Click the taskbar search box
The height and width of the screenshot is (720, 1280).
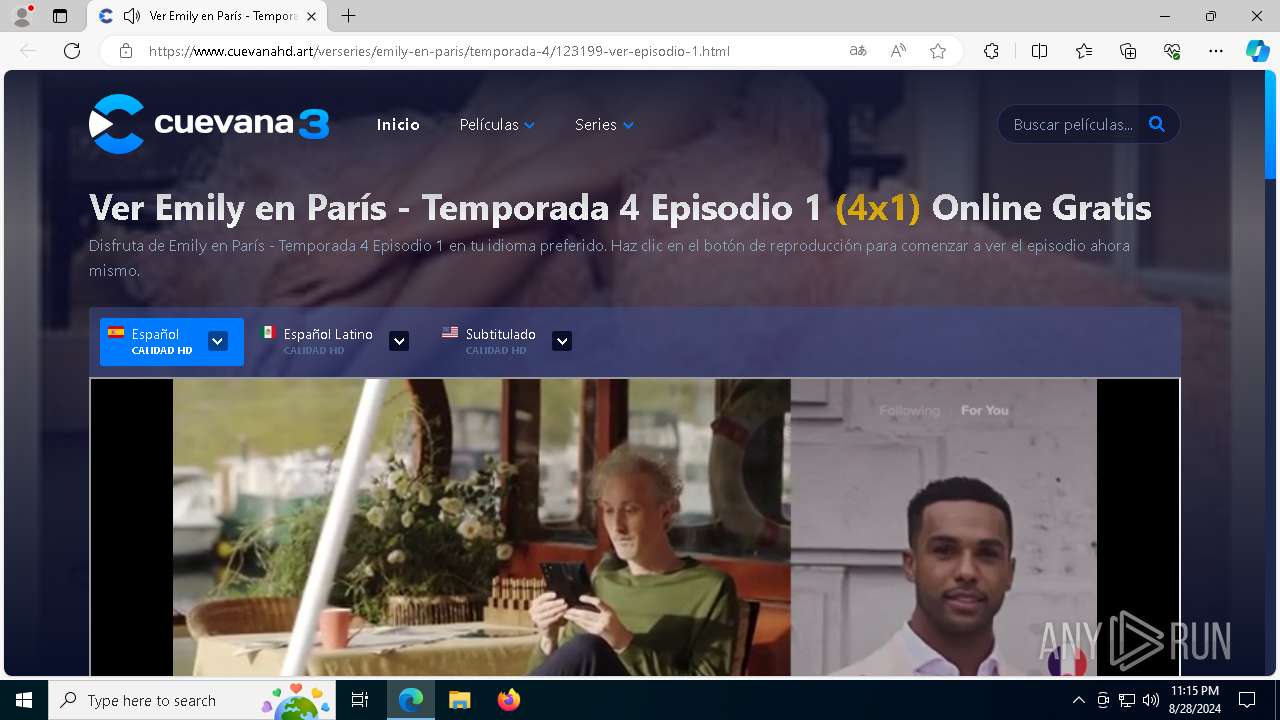(192, 700)
